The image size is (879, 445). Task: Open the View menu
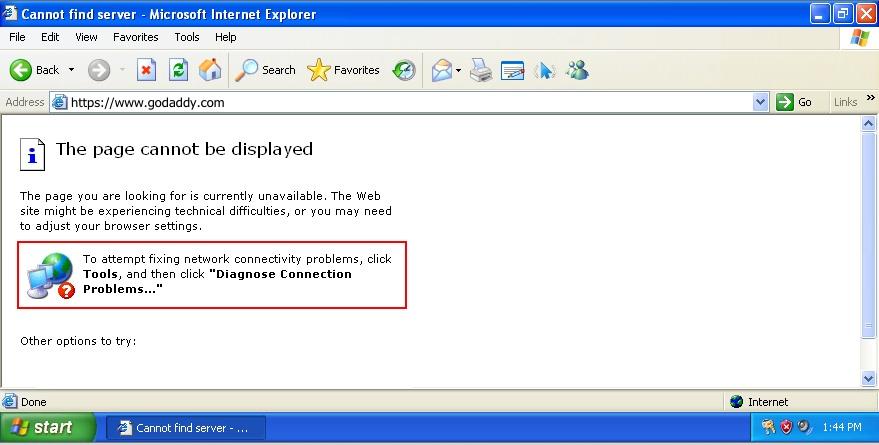coord(86,37)
